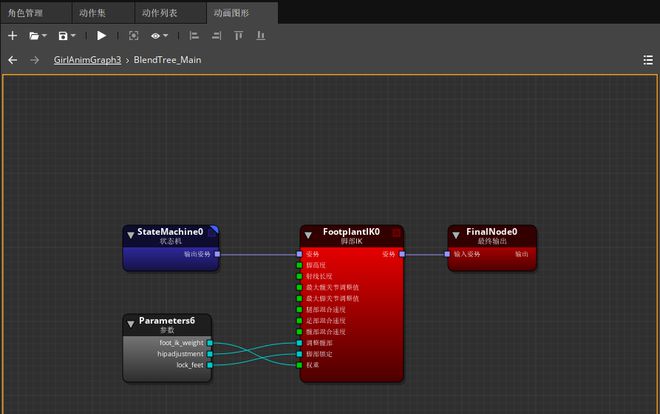Click the foot_ik_weight output port
This screenshot has height=414, width=660.
(209, 343)
